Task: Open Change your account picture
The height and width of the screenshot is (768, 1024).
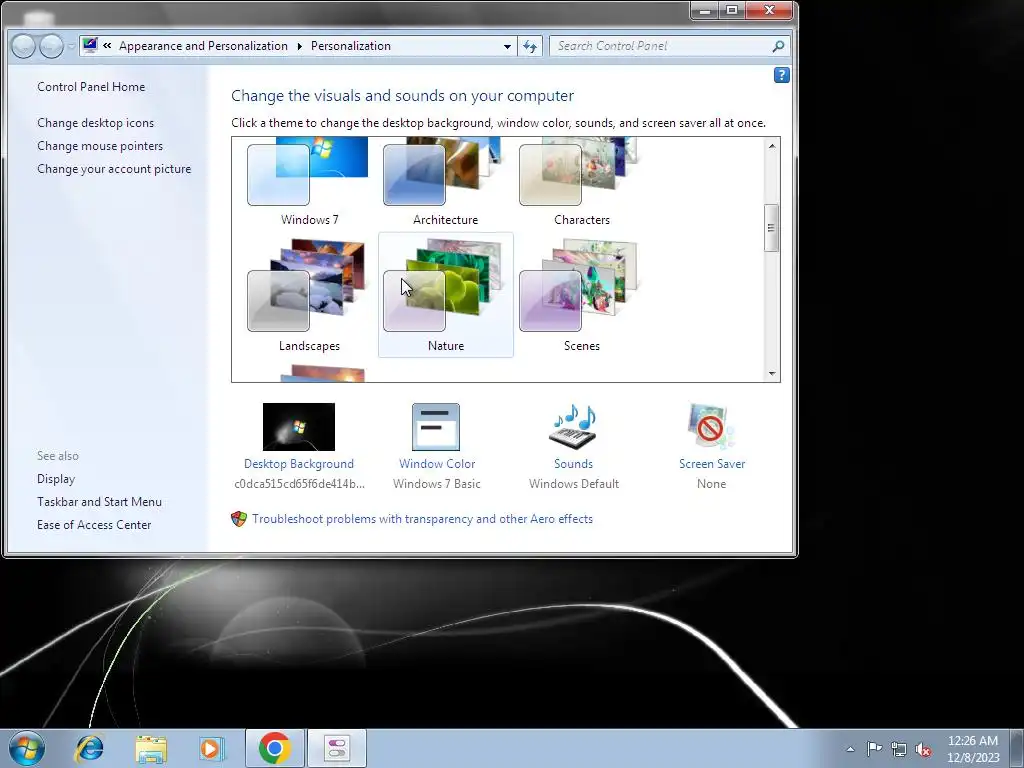Action: (x=114, y=168)
